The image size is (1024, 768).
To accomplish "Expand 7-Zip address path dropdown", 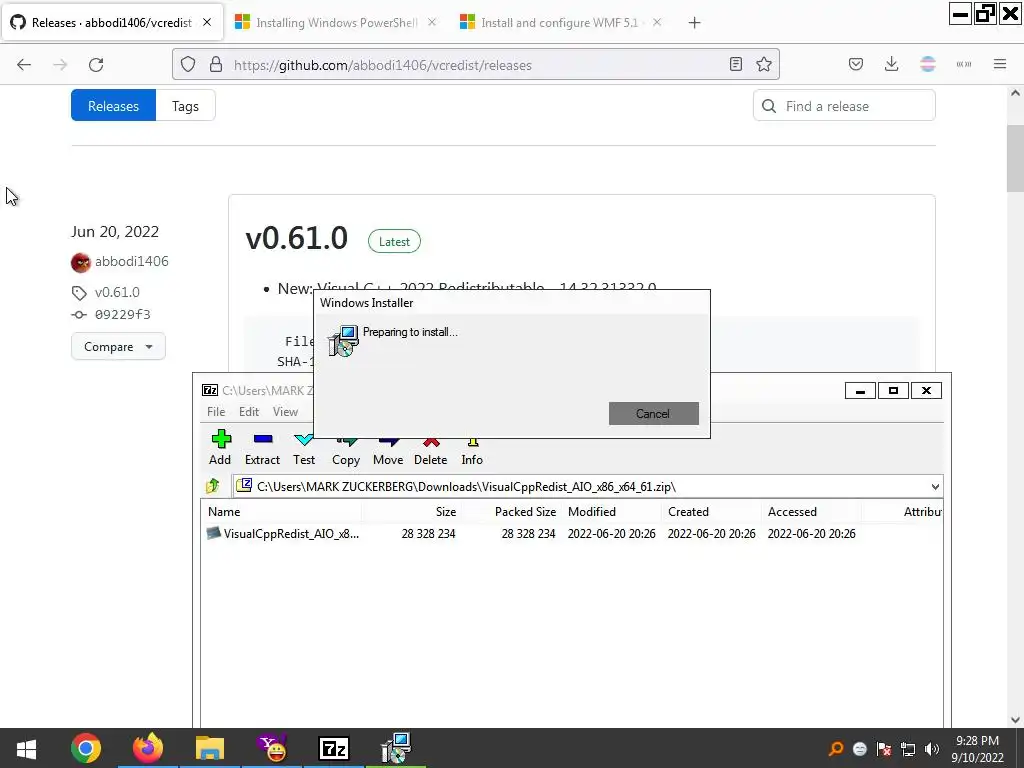I will coord(935,487).
